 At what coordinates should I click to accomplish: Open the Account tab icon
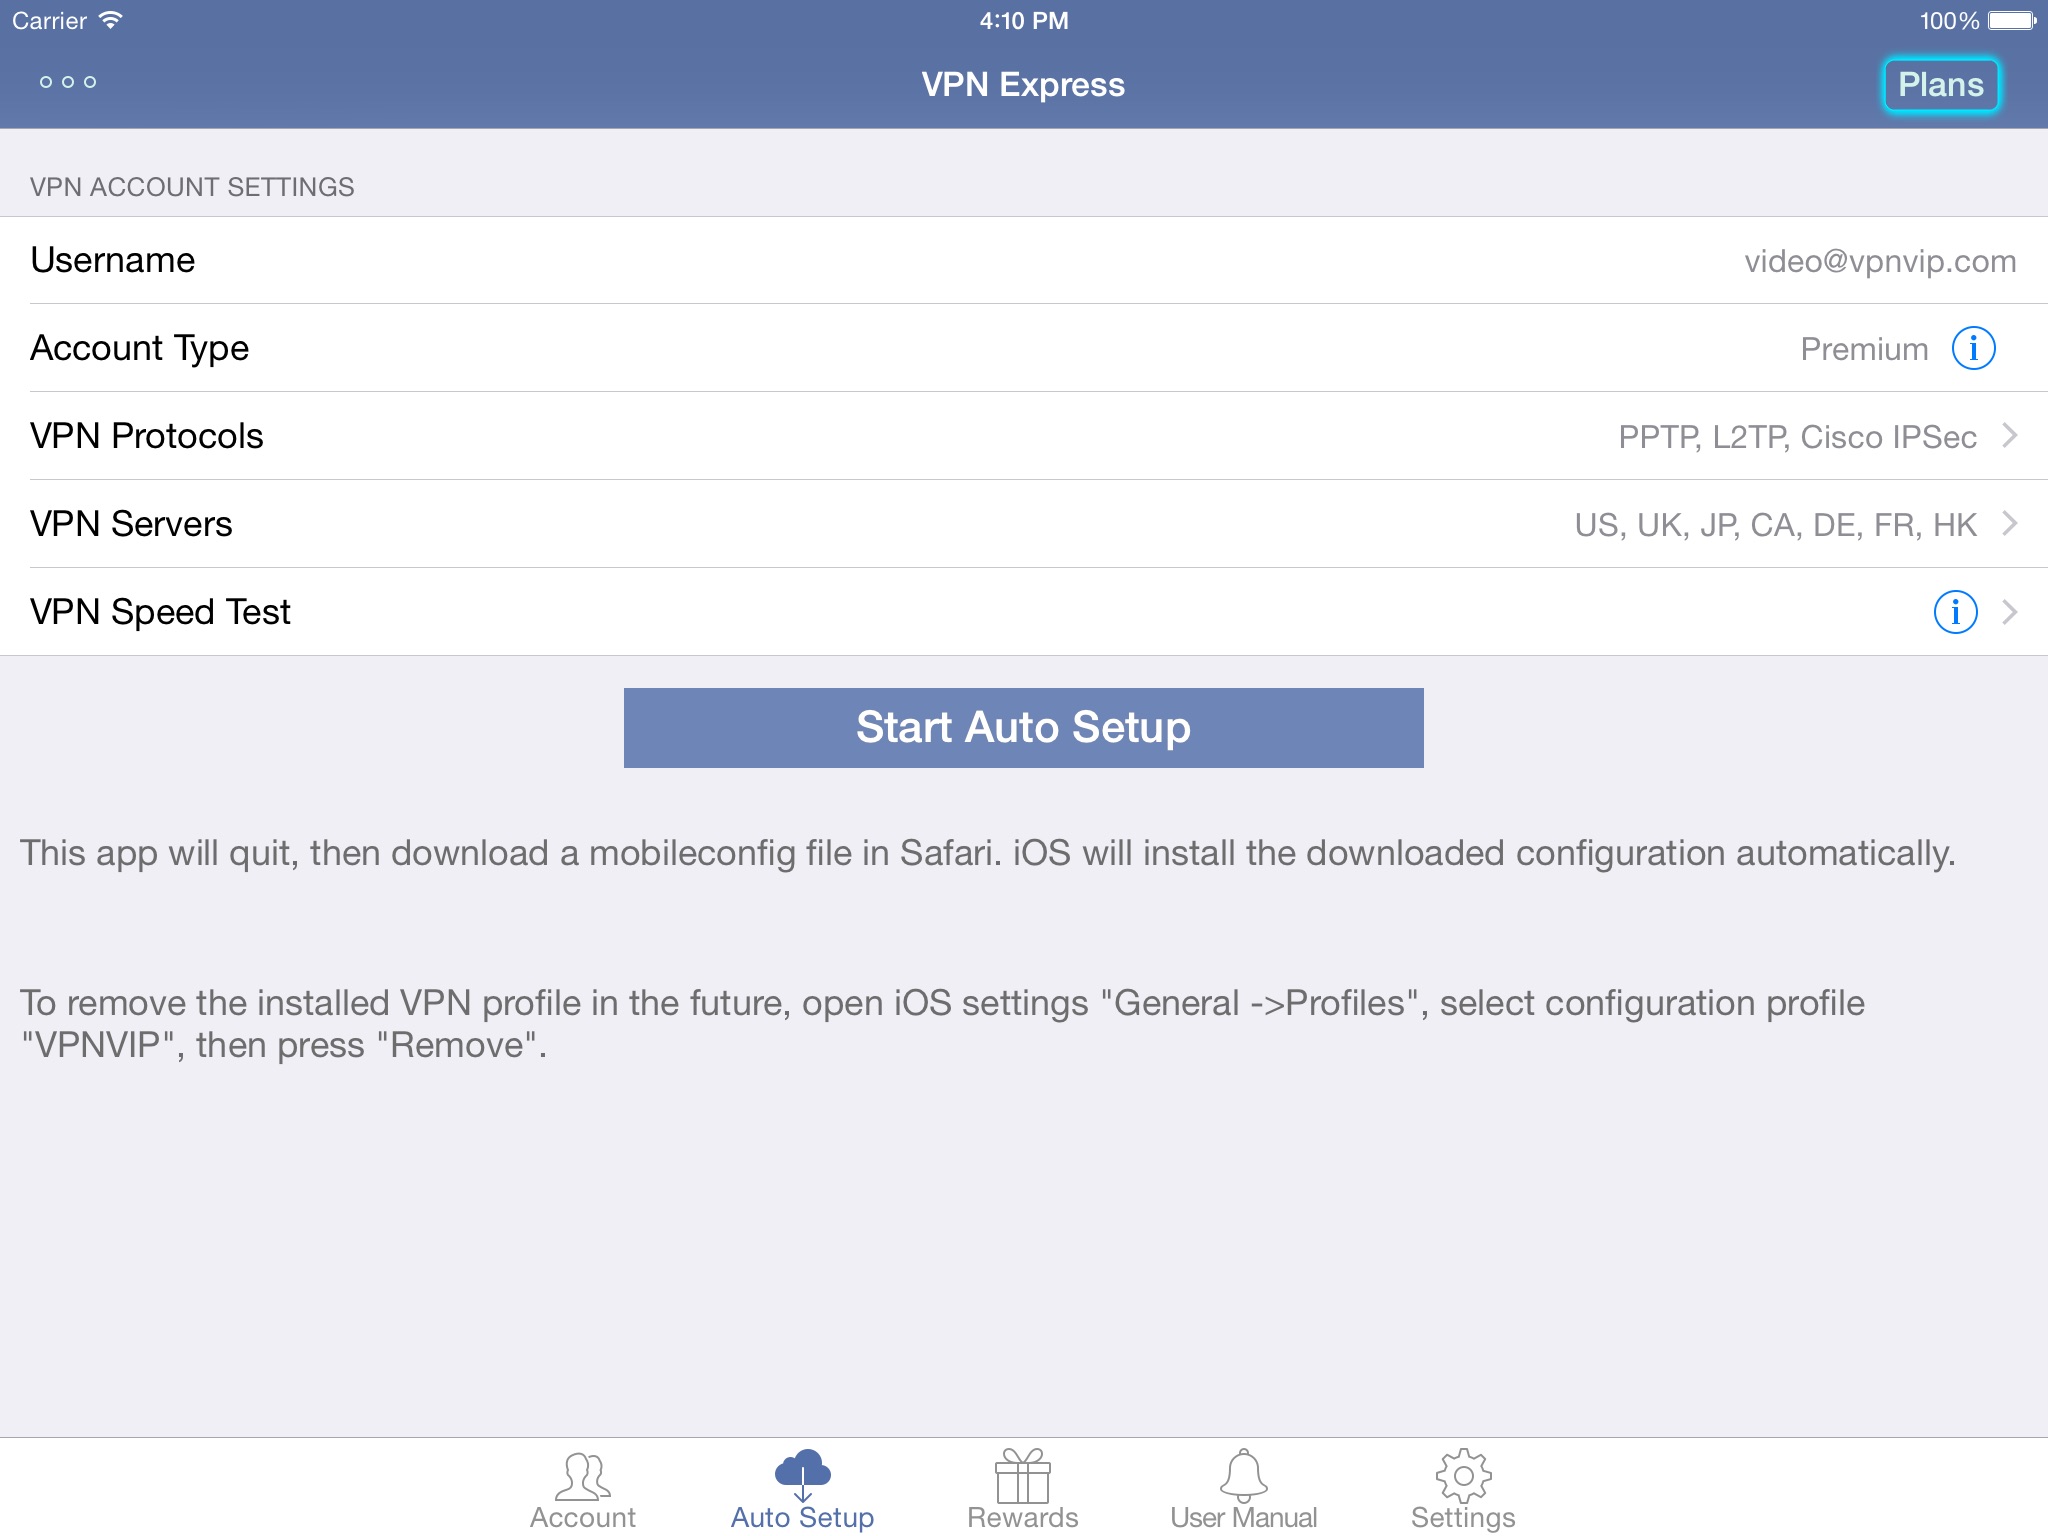583,1476
